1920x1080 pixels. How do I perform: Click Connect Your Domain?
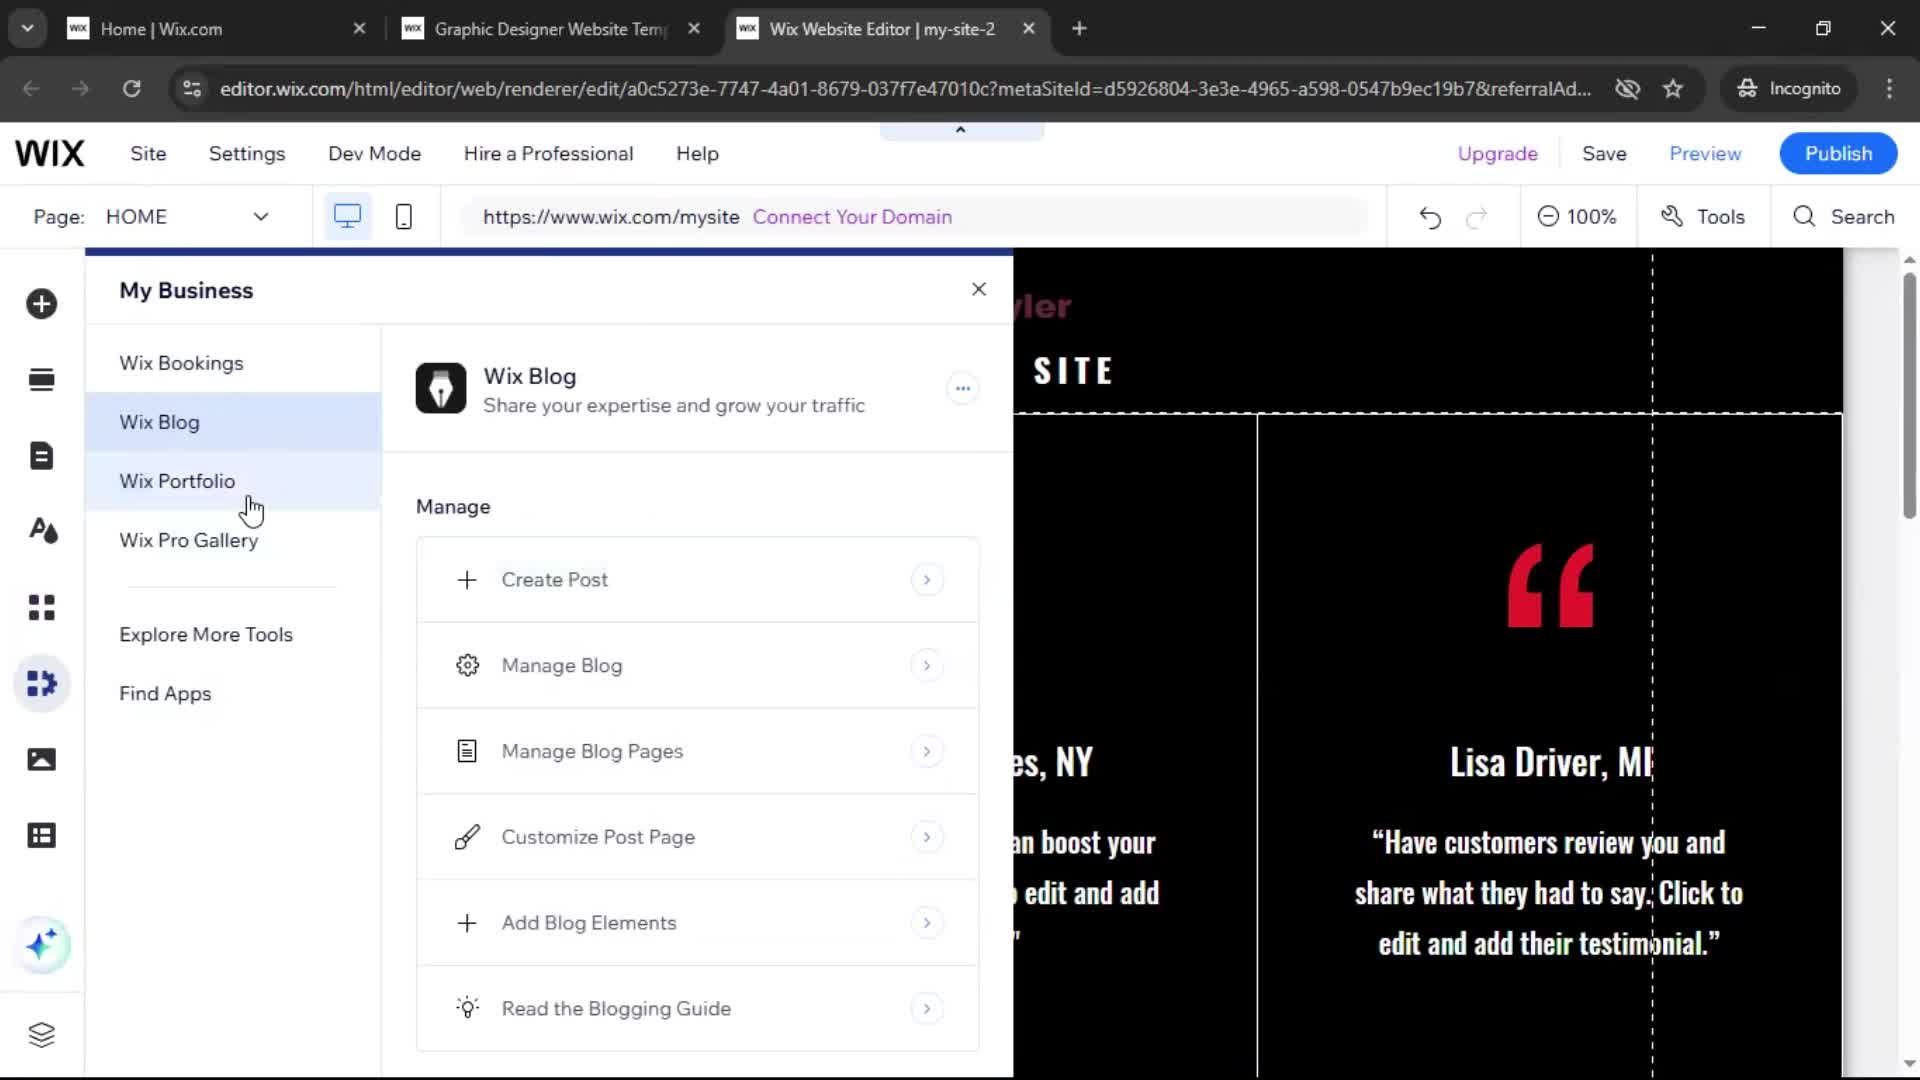click(x=852, y=217)
